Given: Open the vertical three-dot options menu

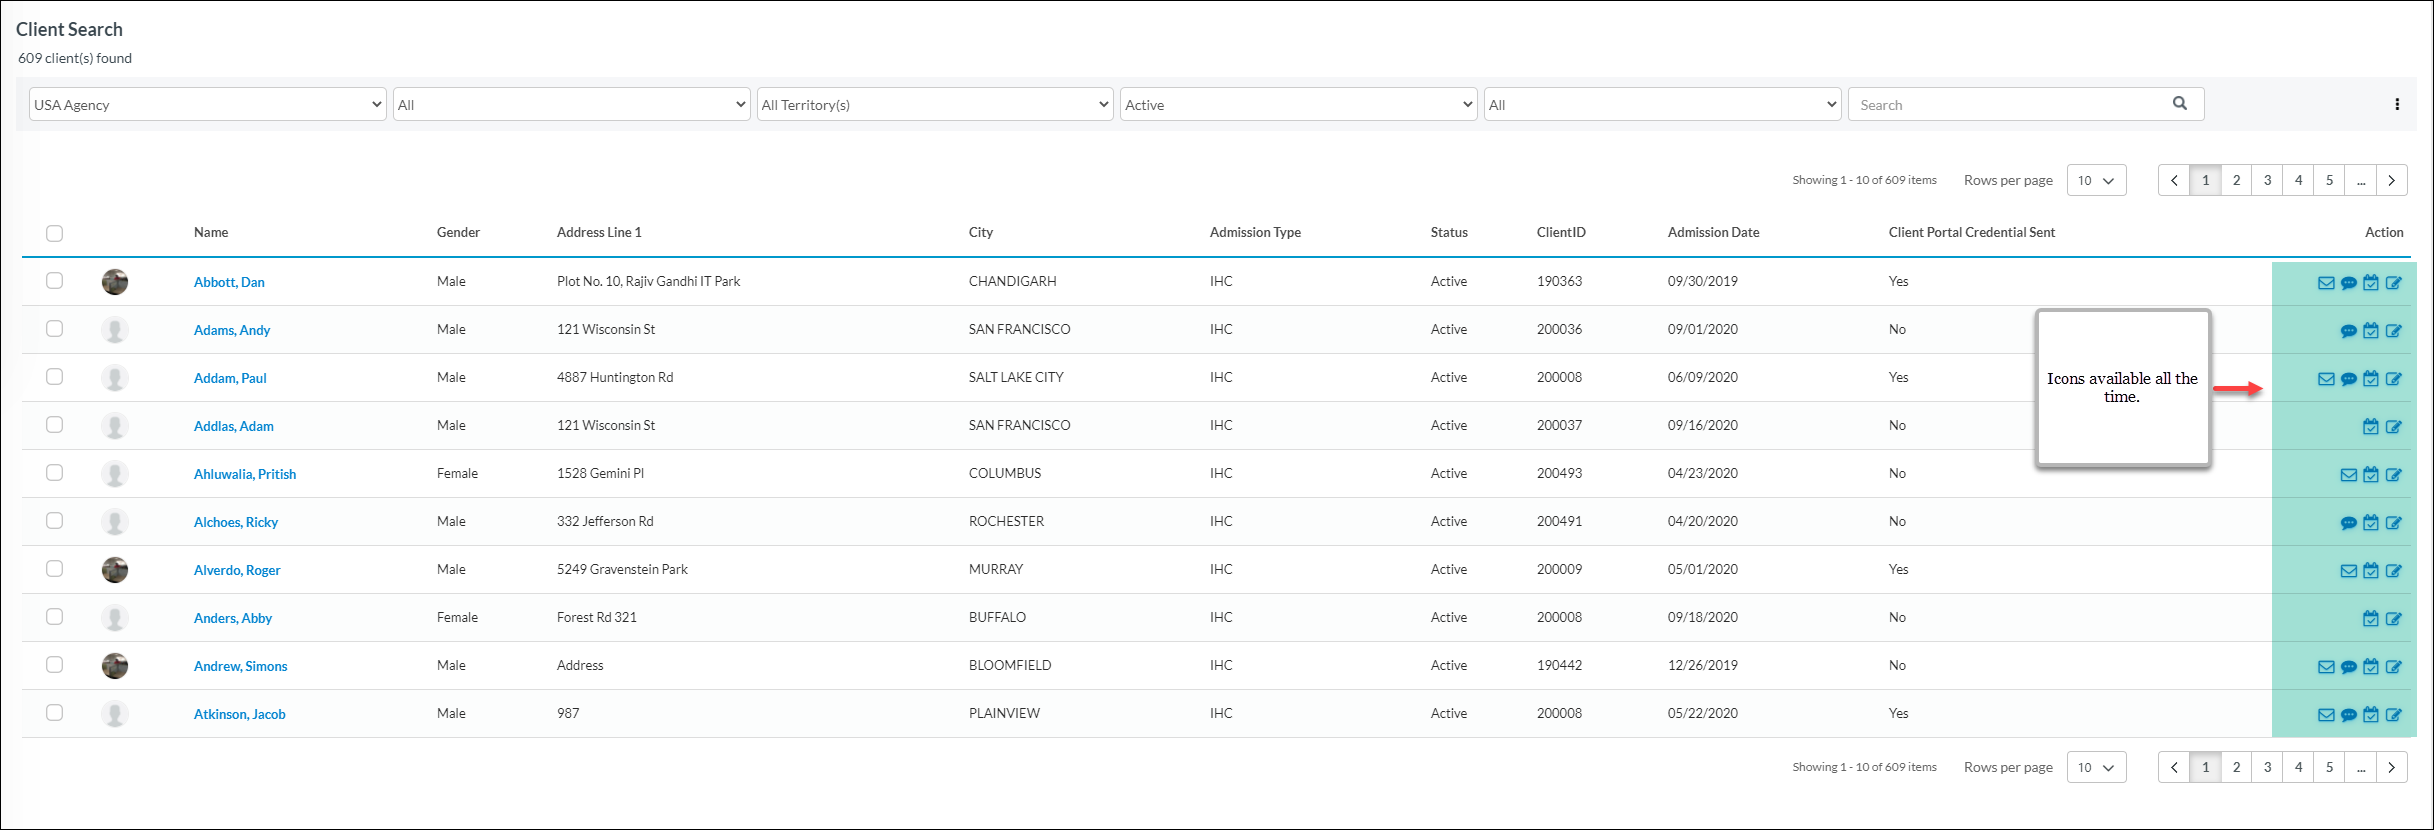Looking at the screenshot, I should tap(2397, 105).
